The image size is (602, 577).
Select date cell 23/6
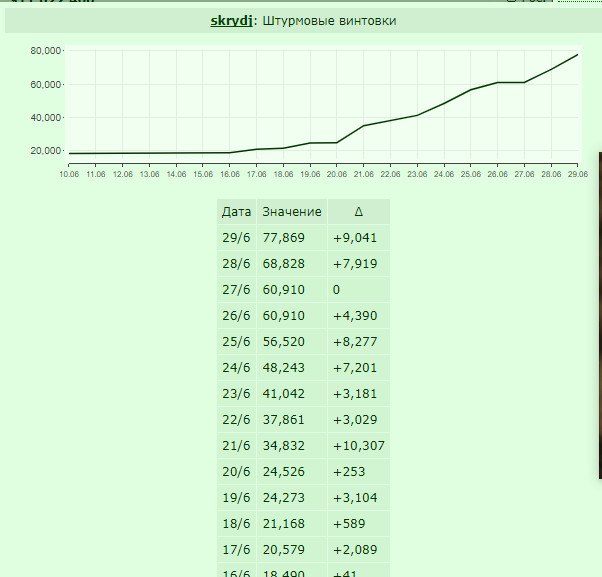tap(236, 393)
